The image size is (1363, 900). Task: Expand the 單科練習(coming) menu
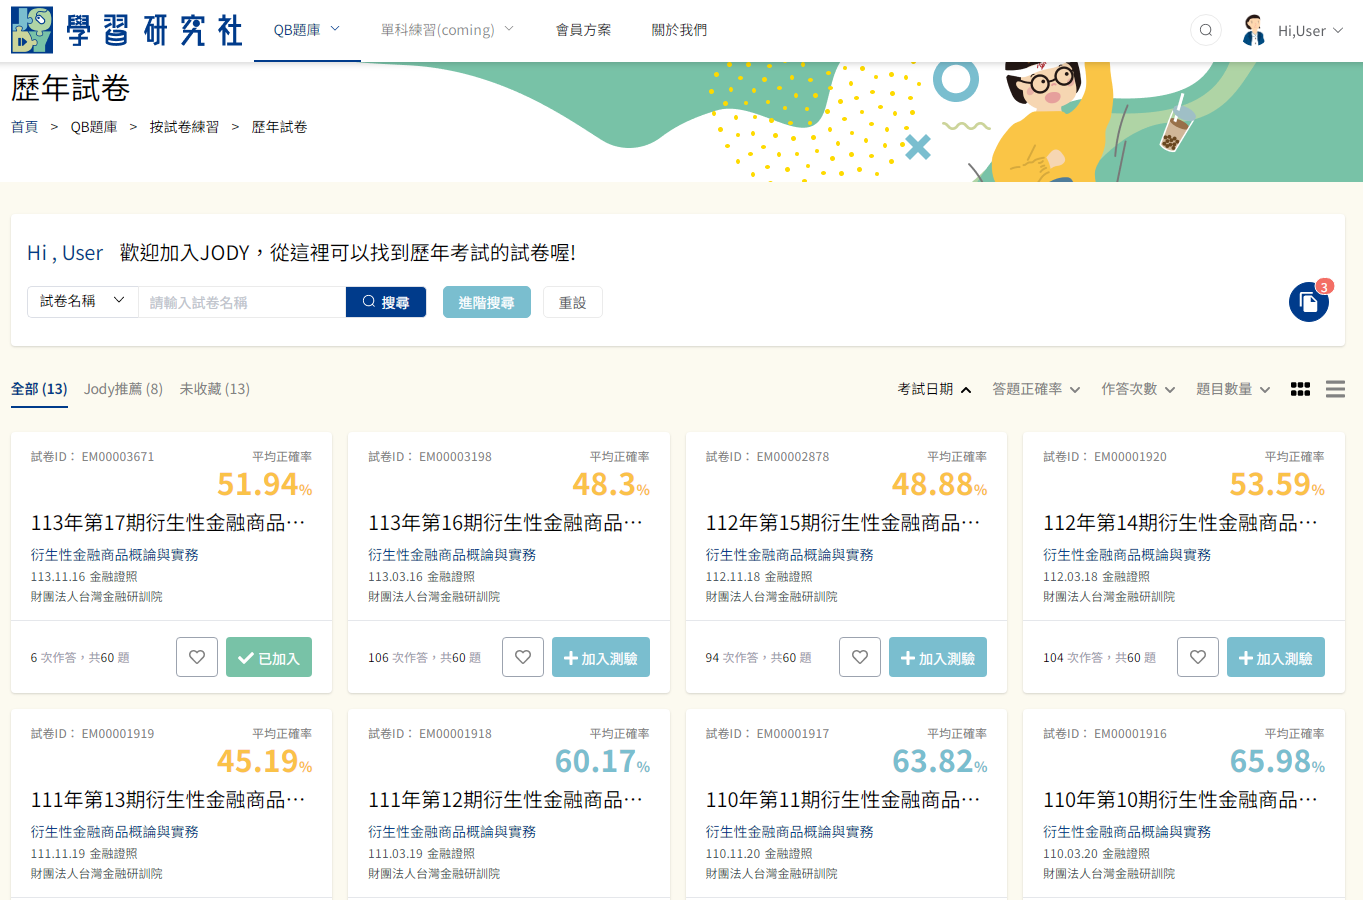pos(447,30)
